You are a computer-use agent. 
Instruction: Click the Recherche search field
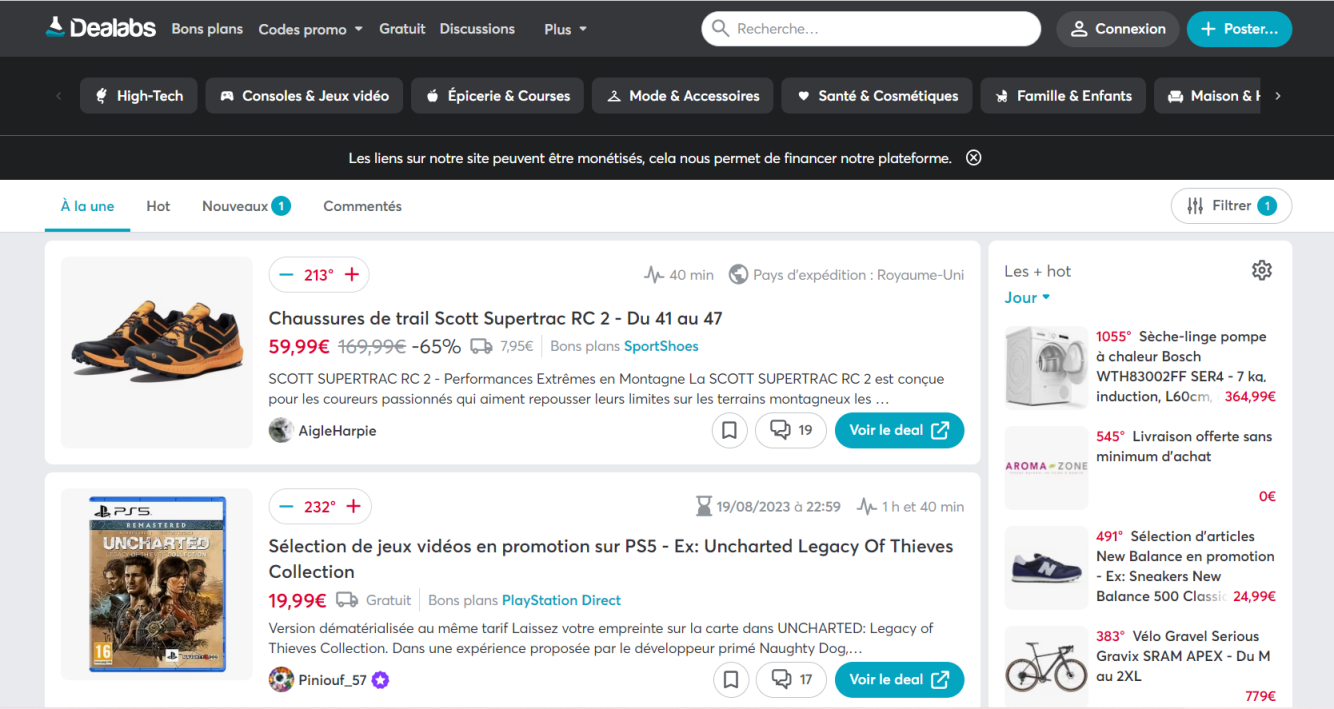tap(880, 29)
